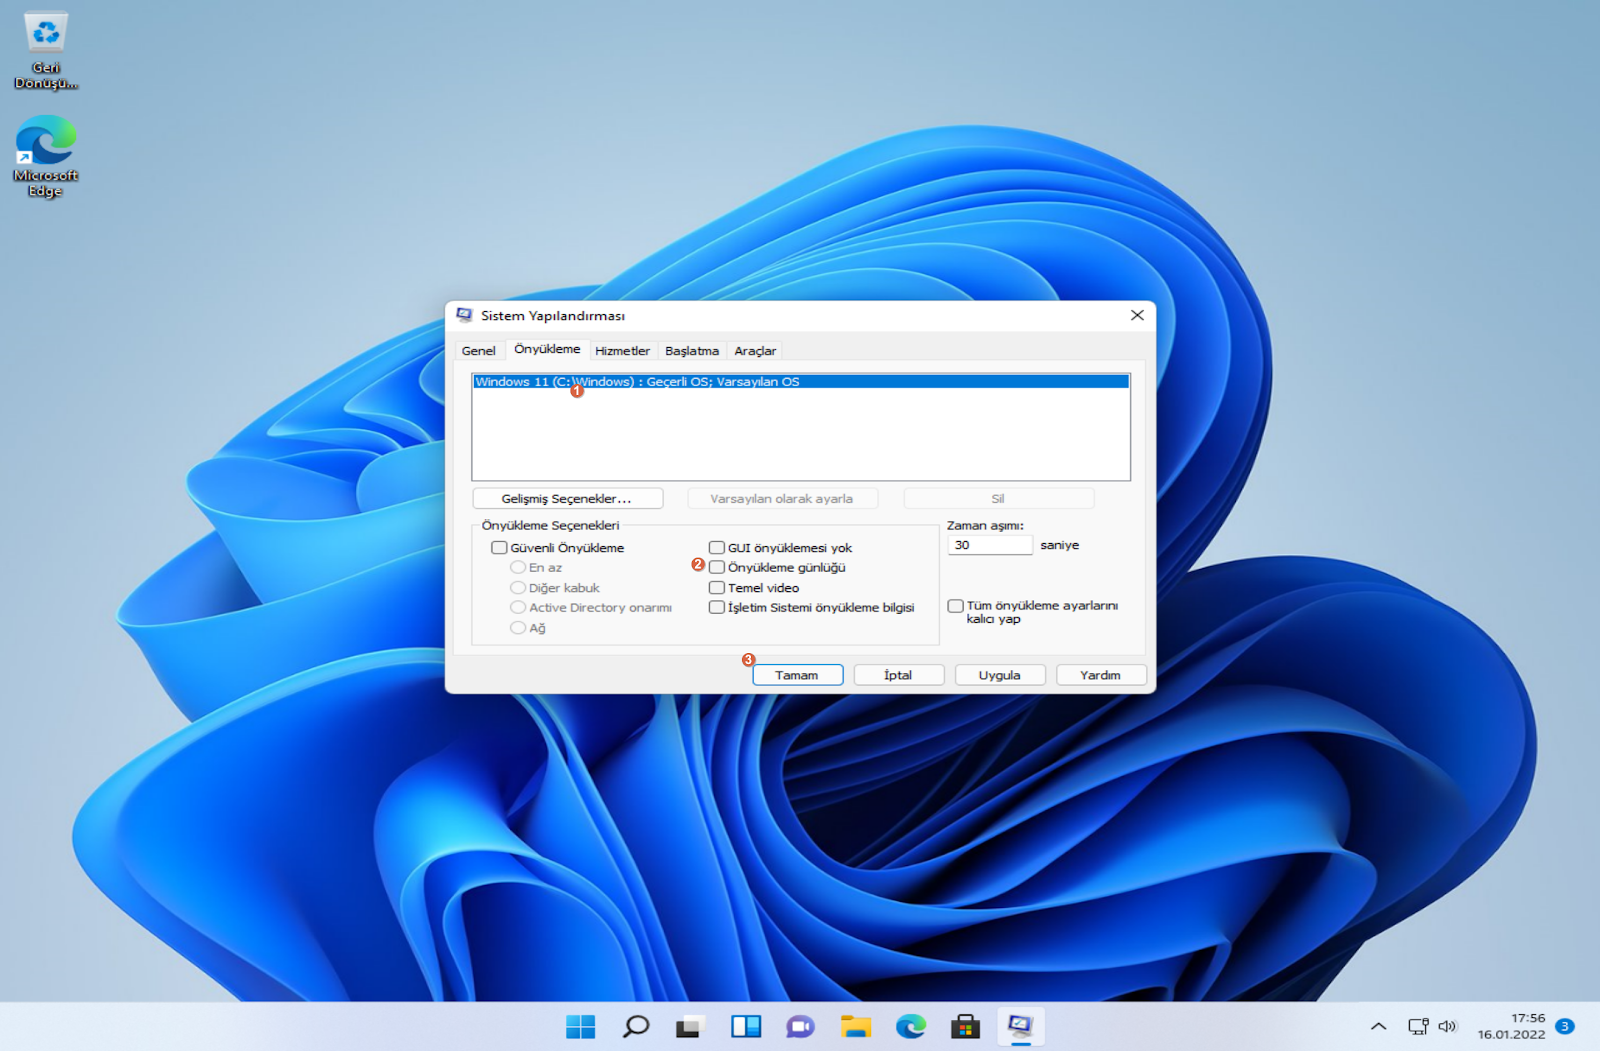The width and height of the screenshot is (1600, 1051).
Task: Select the En az radio option
Action: tap(518, 567)
